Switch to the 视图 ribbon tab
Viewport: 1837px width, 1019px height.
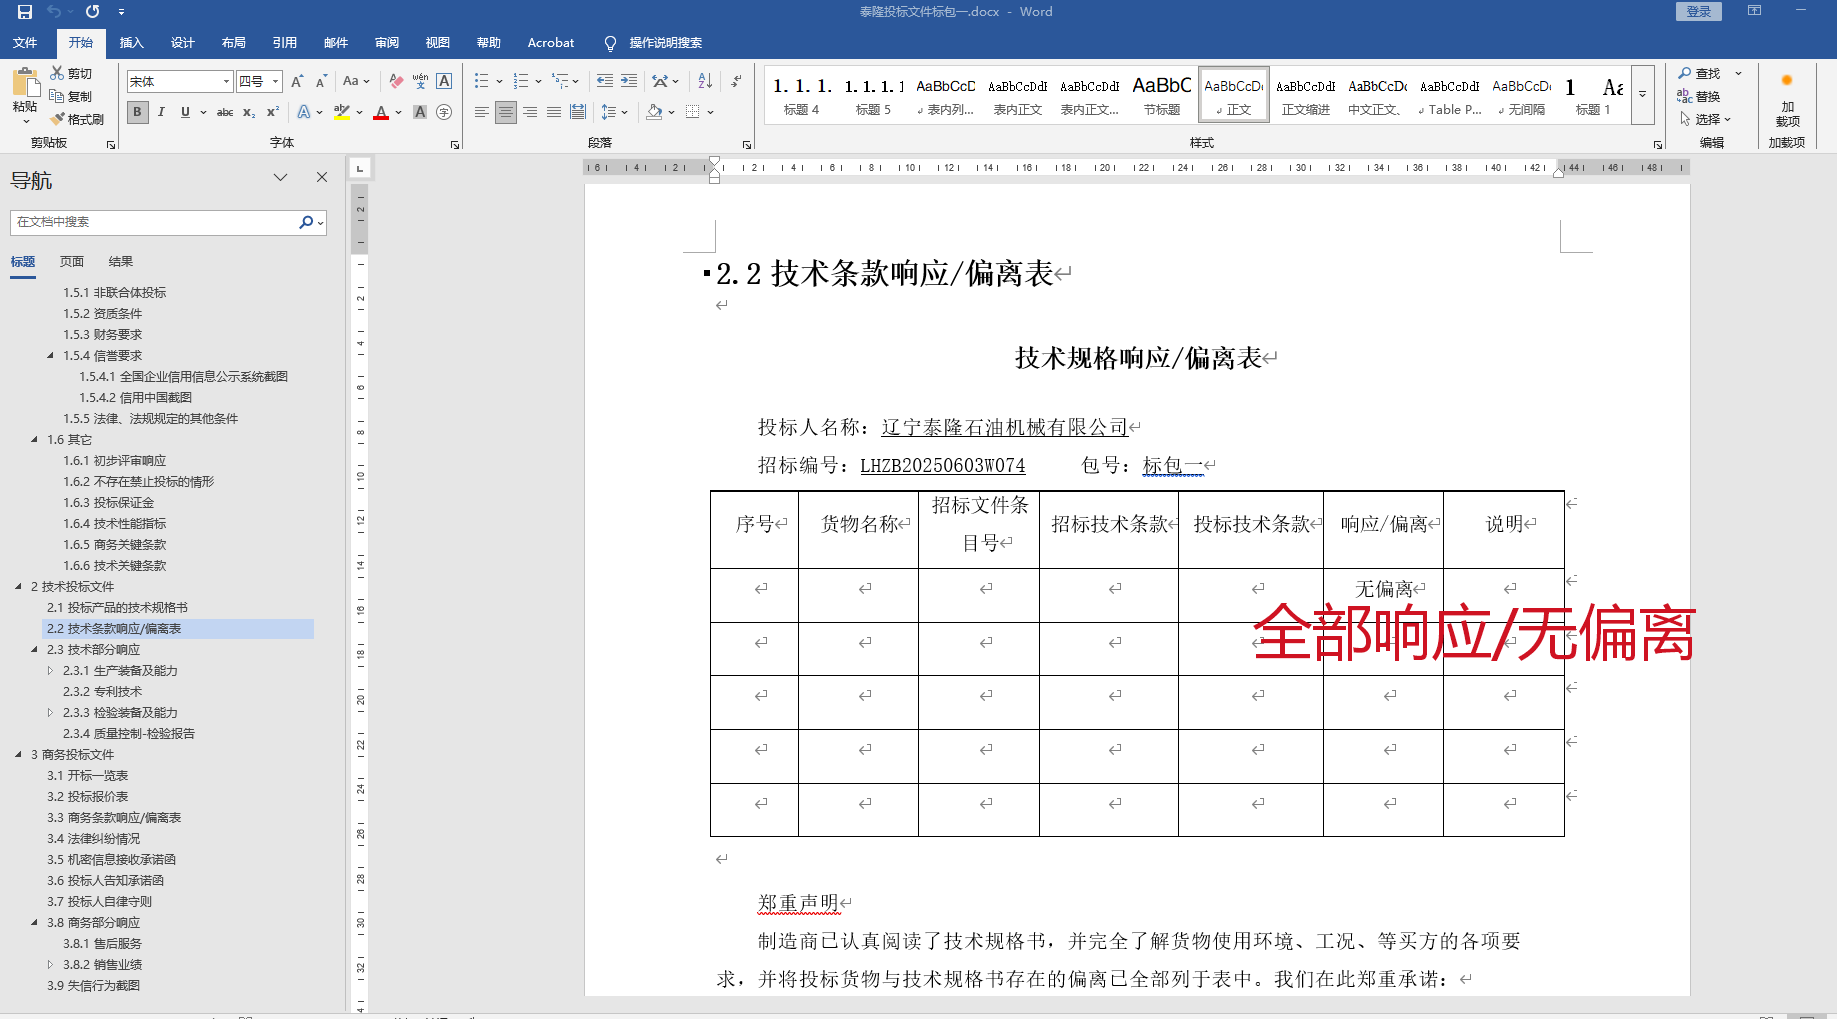438,42
